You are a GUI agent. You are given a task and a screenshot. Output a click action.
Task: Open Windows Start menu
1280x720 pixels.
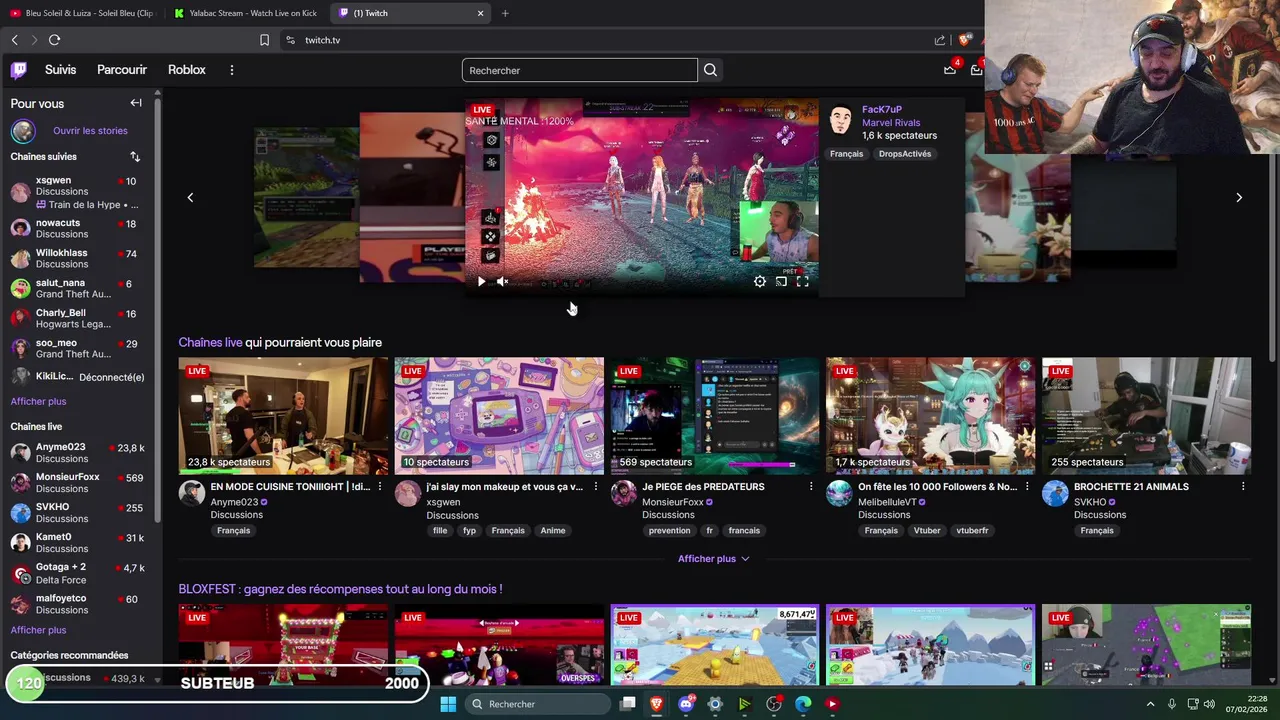pos(448,704)
